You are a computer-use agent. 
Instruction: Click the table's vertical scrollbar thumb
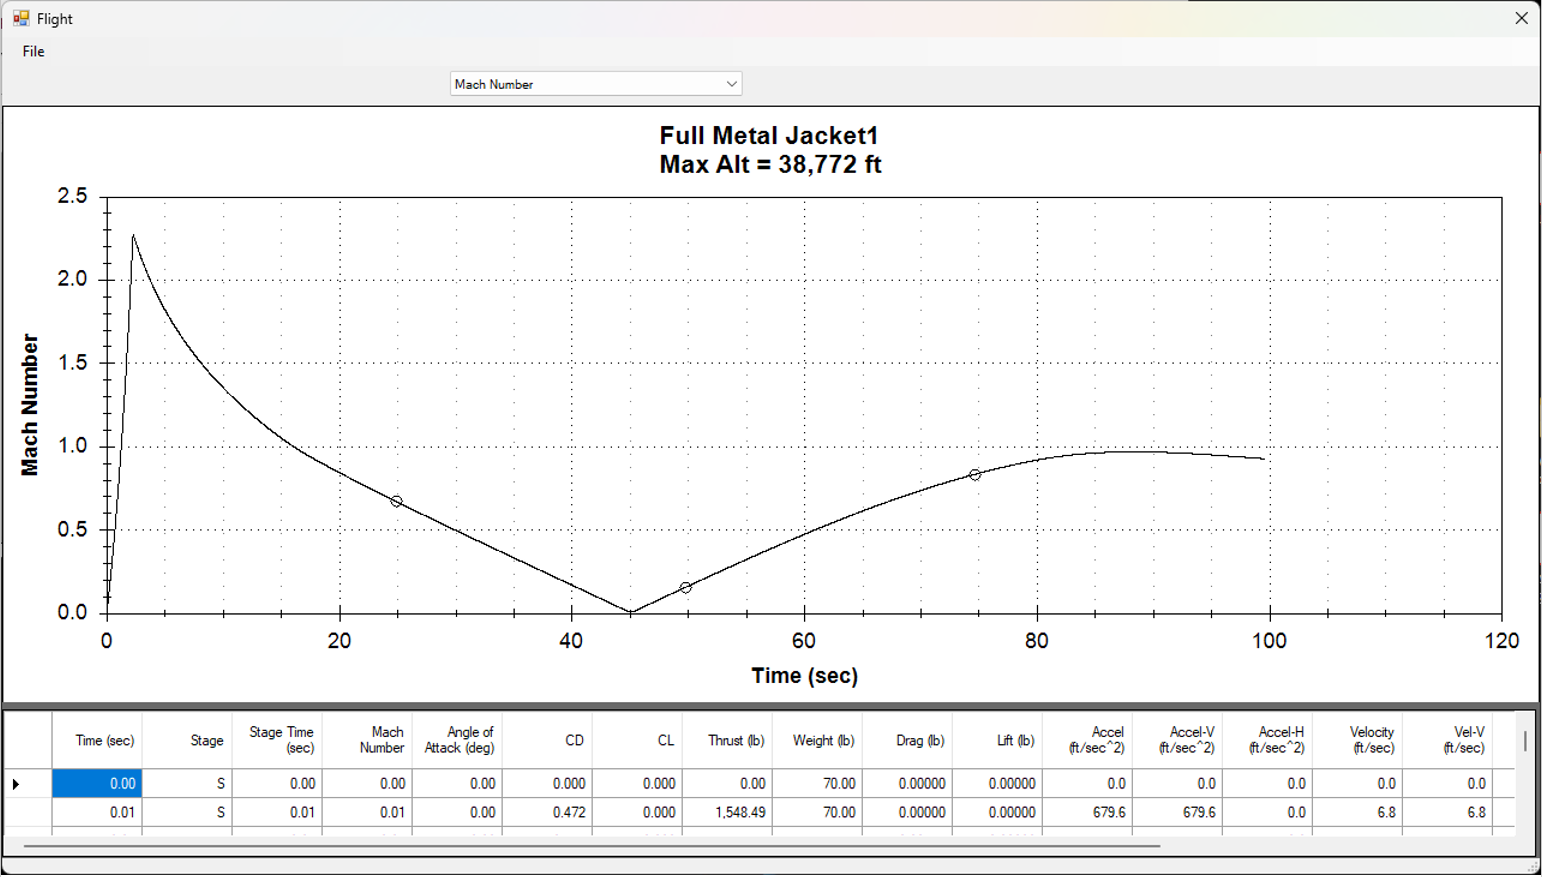(x=1525, y=741)
